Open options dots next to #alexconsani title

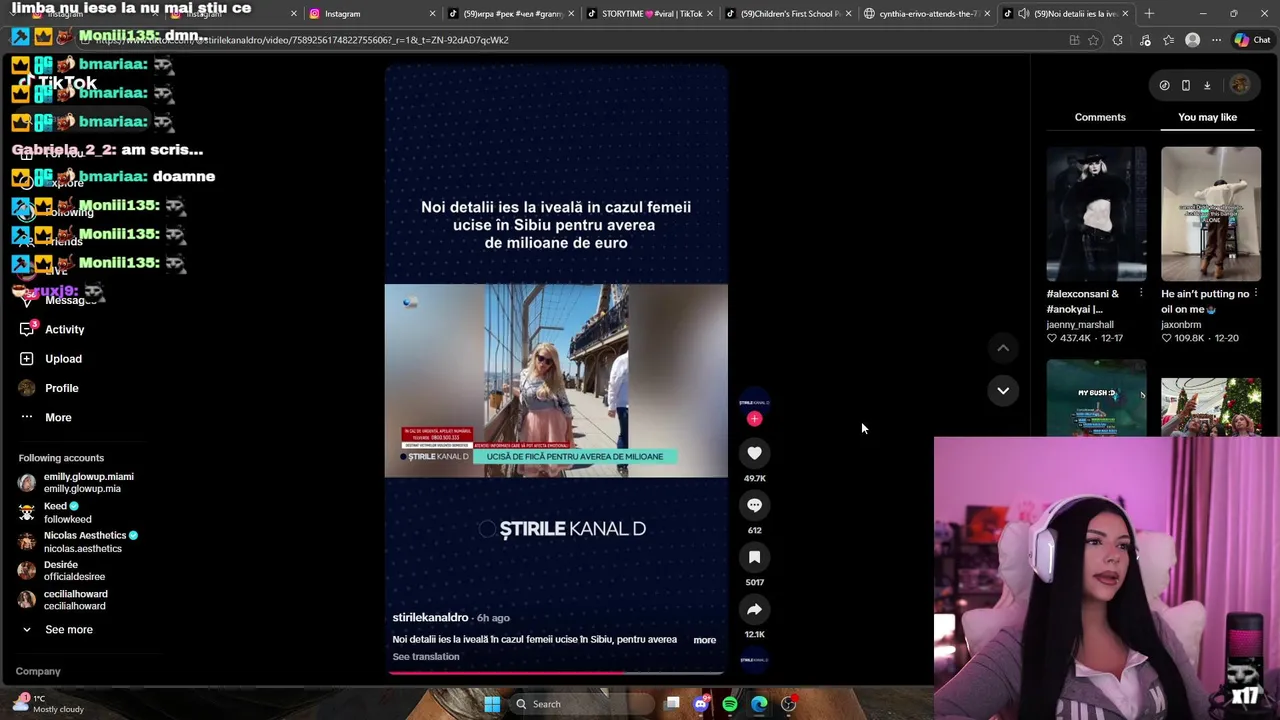1141,294
